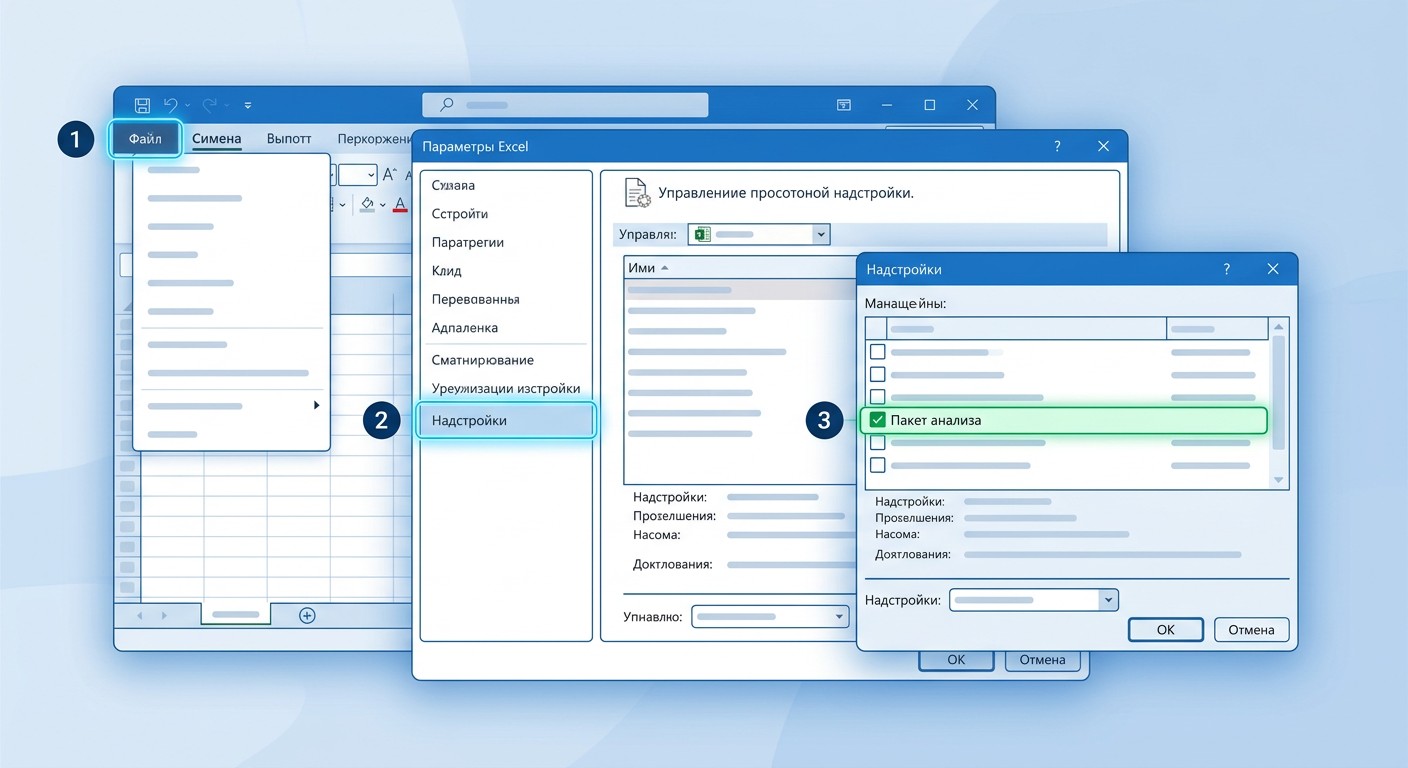Select Сматнирювание in the options sidebar
This screenshot has height=768, width=1408.
483,360
